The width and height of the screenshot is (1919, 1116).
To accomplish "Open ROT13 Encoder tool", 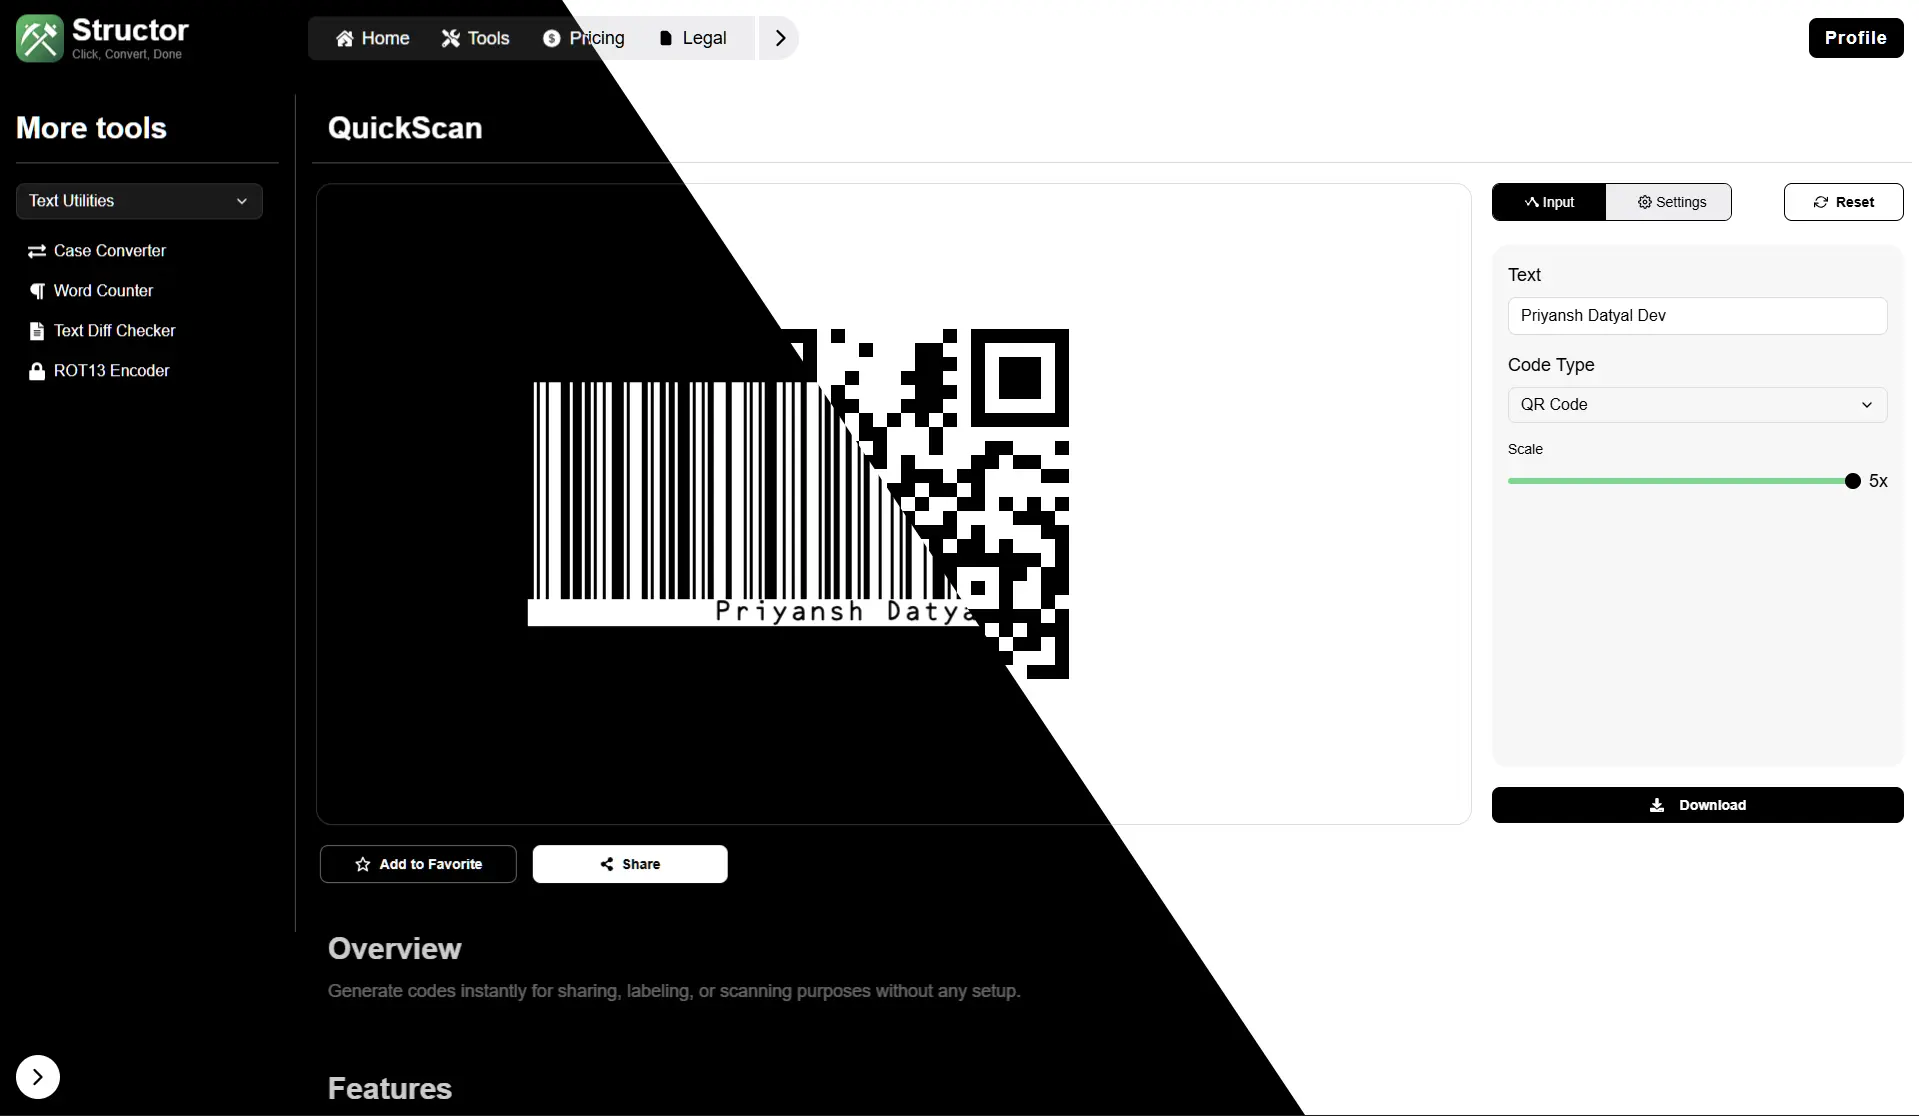I will click(111, 371).
